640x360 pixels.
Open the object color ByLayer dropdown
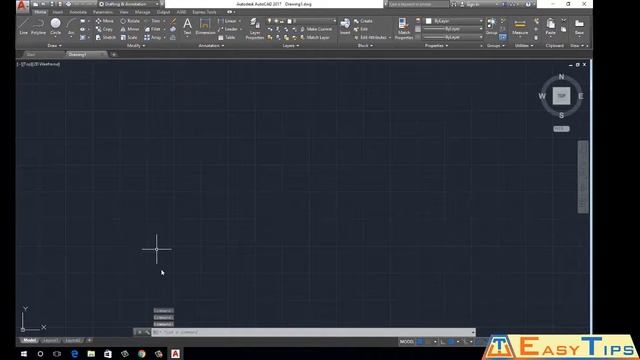click(x=454, y=21)
